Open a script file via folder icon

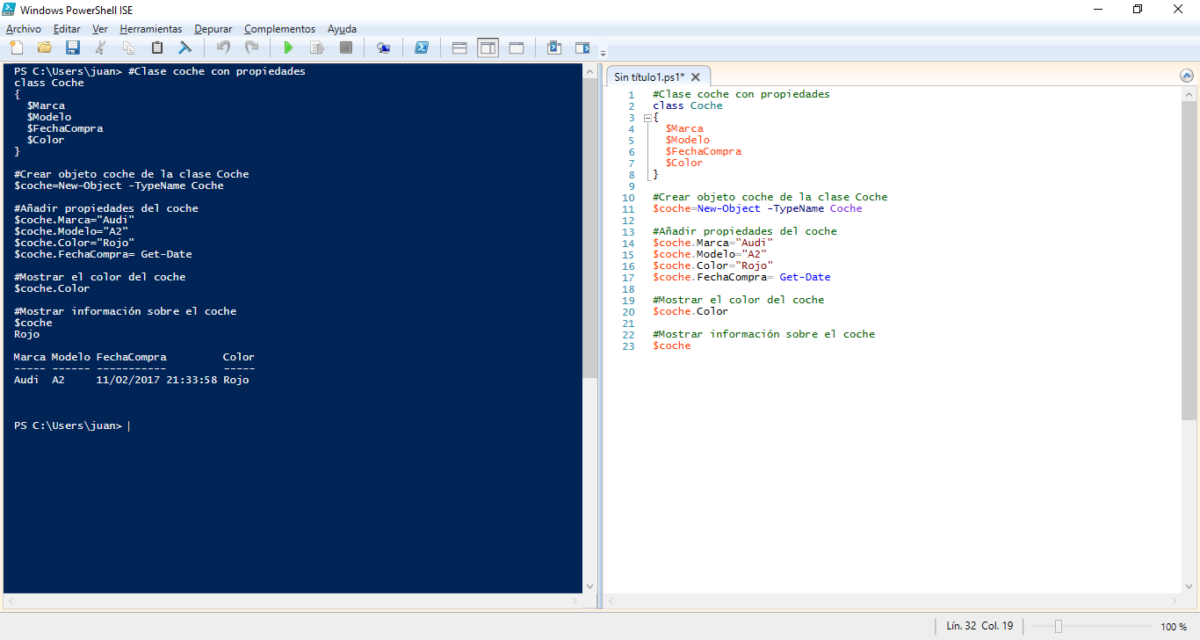tap(44, 47)
